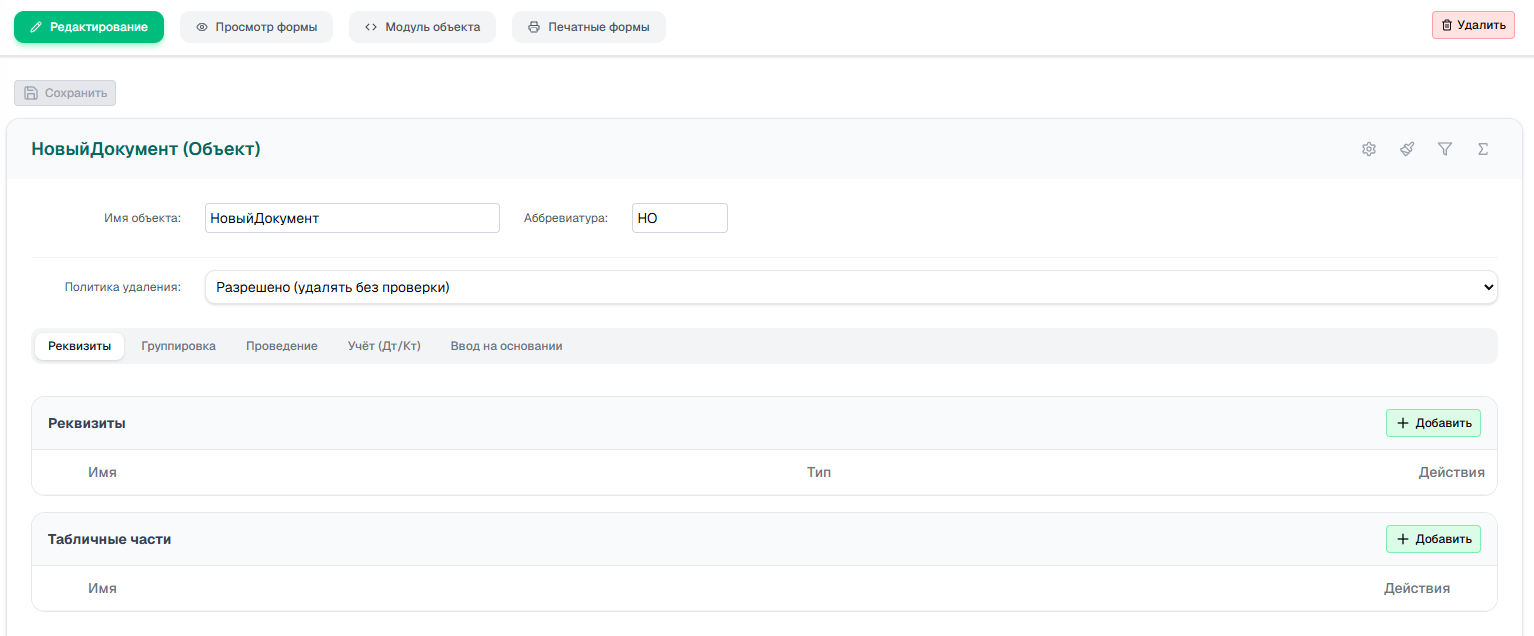Click the Сохранить button
The height and width of the screenshot is (636, 1534).
pos(65,93)
